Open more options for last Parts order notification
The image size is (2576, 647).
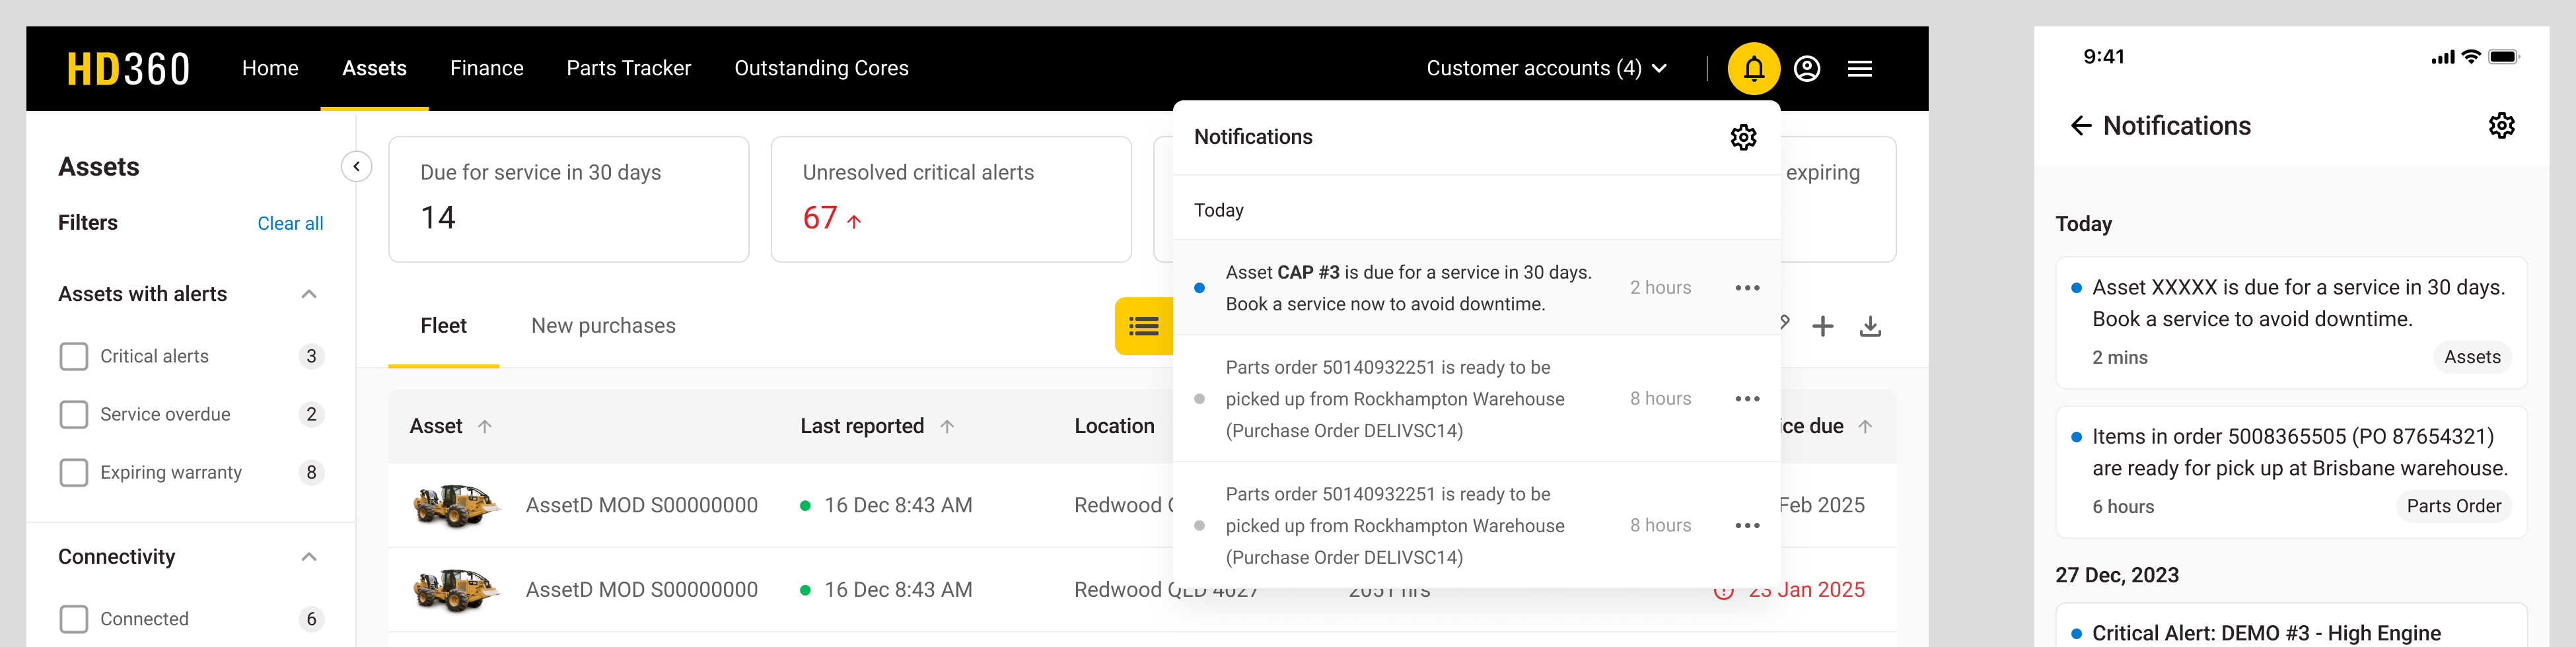point(1747,526)
